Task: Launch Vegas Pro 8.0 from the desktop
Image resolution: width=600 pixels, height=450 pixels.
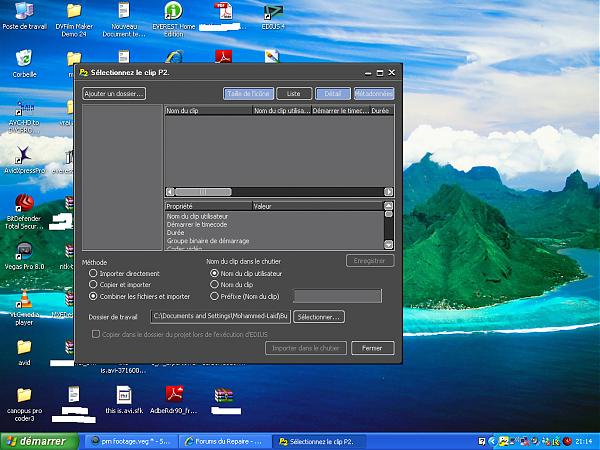Action: coord(24,256)
